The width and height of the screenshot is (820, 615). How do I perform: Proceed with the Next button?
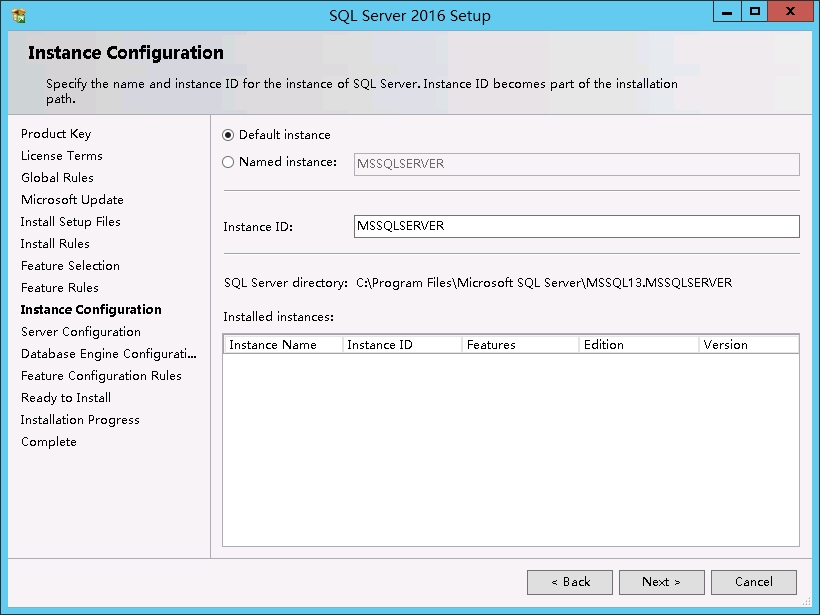coord(662,582)
